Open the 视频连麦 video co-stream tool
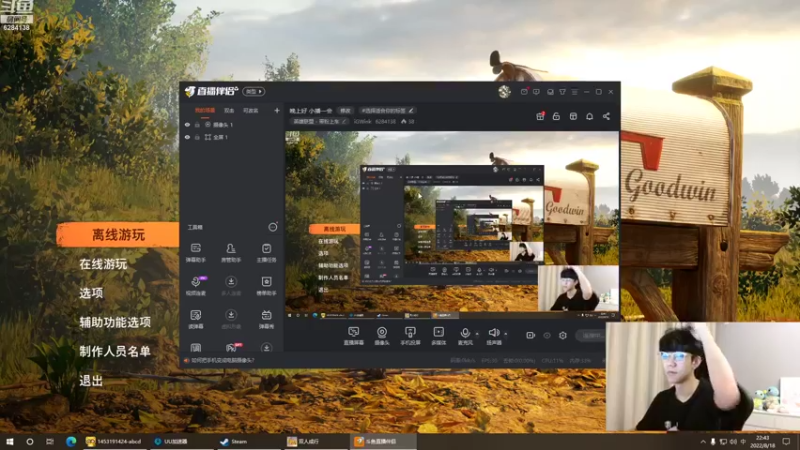Viewport: 800px width, 450px height. tap(195, 286)
